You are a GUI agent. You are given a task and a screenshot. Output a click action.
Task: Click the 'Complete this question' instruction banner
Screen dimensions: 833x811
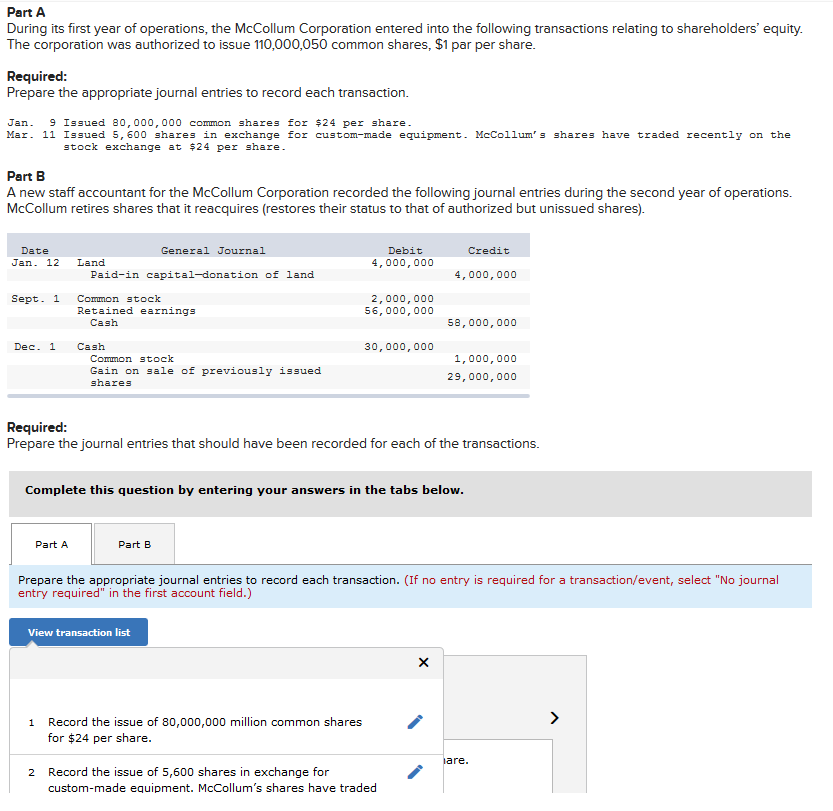(x=410, y=494)
